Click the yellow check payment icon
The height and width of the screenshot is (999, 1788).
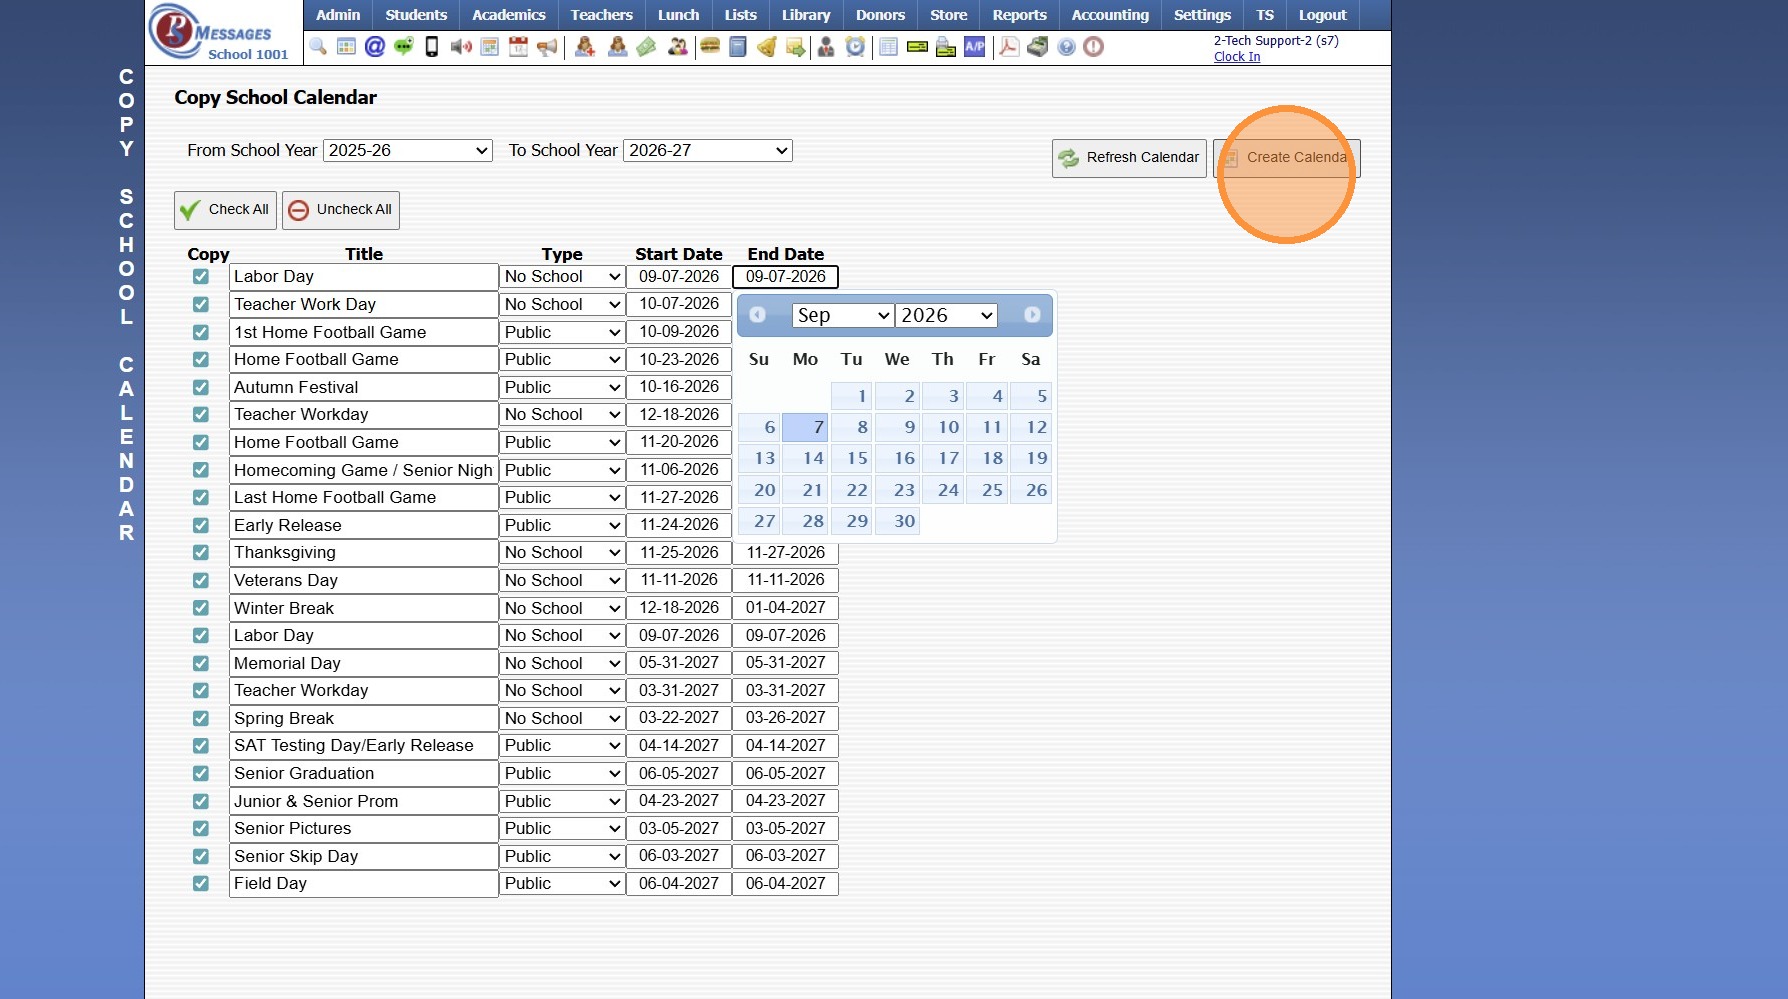click(x=917, y=47)
